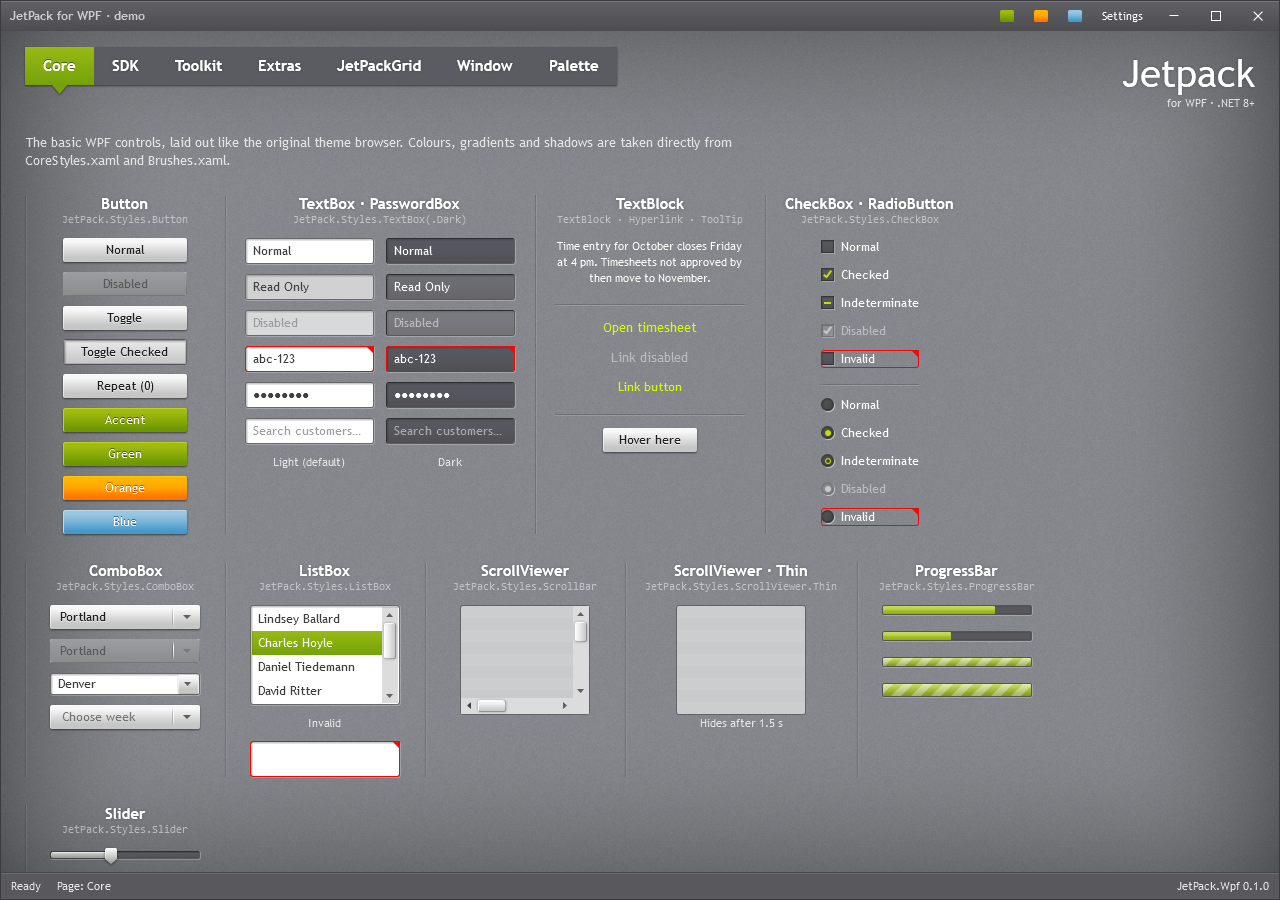Click the Hover here button
The height and width of the screenshot is (900, 1280).
coord(650,440)
